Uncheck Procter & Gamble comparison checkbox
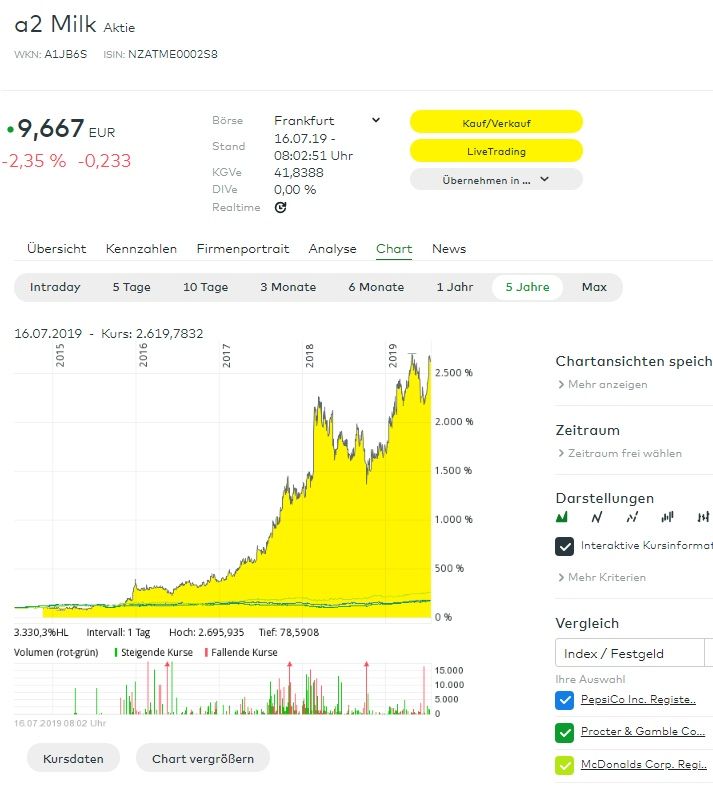 (564, 732)
